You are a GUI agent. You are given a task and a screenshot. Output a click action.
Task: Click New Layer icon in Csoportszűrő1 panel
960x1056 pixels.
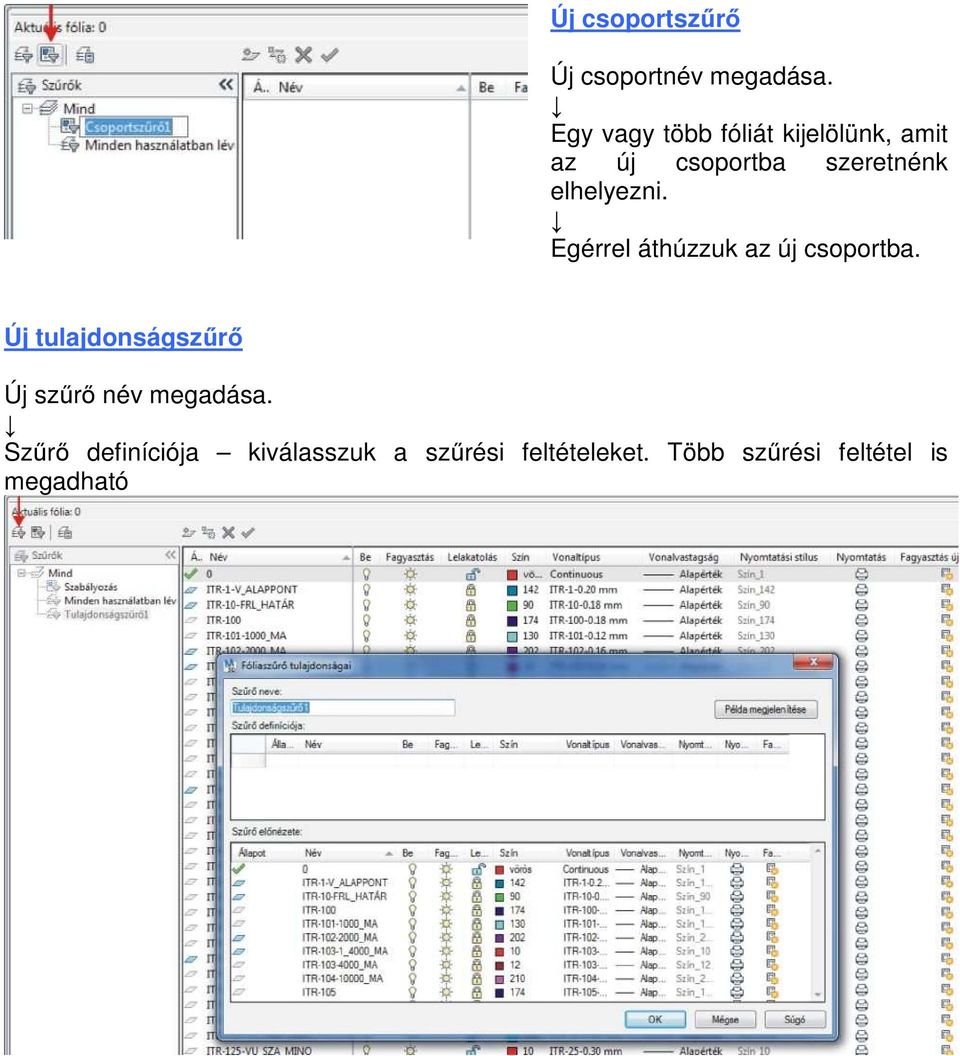click(251, 55)
